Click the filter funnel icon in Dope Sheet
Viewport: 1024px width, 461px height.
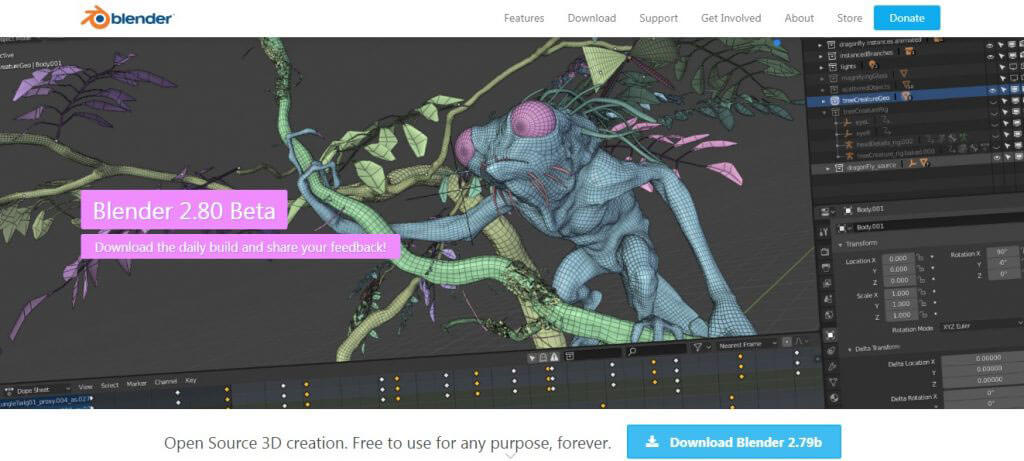click(697, 347)
